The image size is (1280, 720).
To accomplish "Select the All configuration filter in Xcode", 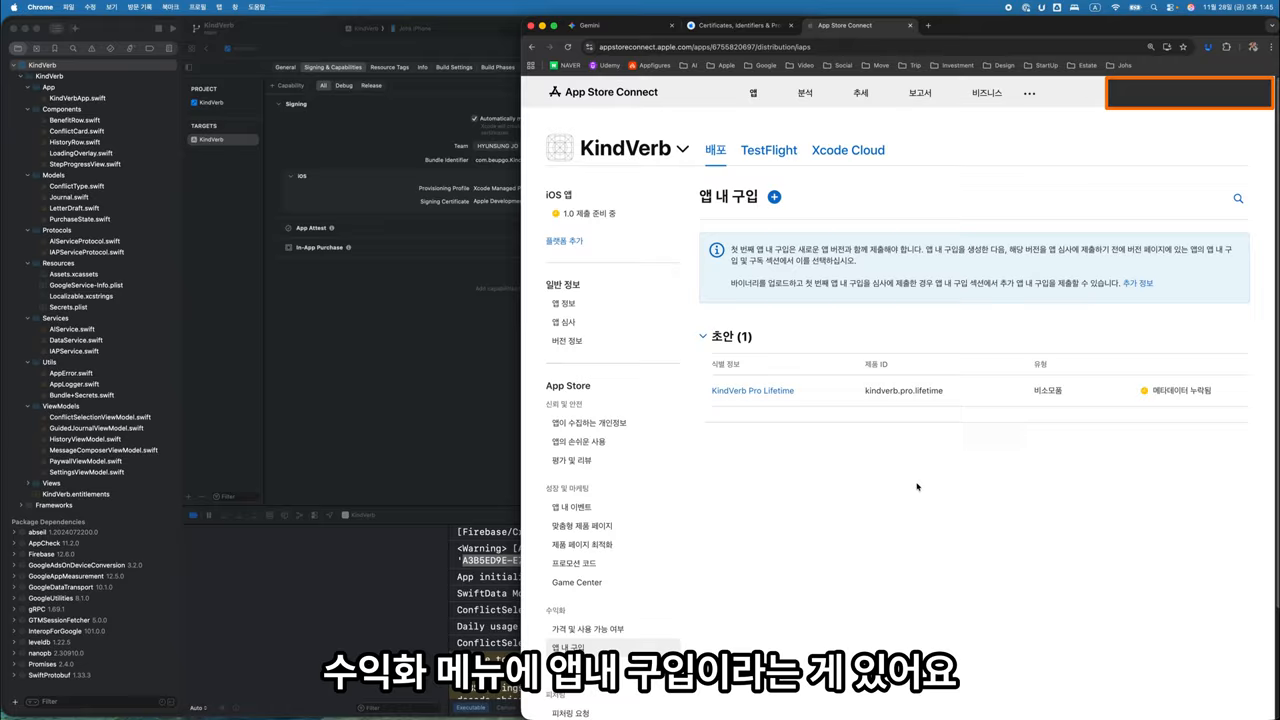I will tap(323, 86).
